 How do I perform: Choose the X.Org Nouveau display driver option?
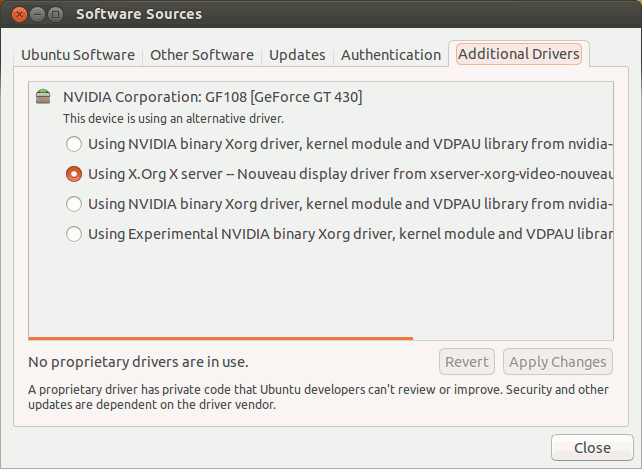coord(74,173)
